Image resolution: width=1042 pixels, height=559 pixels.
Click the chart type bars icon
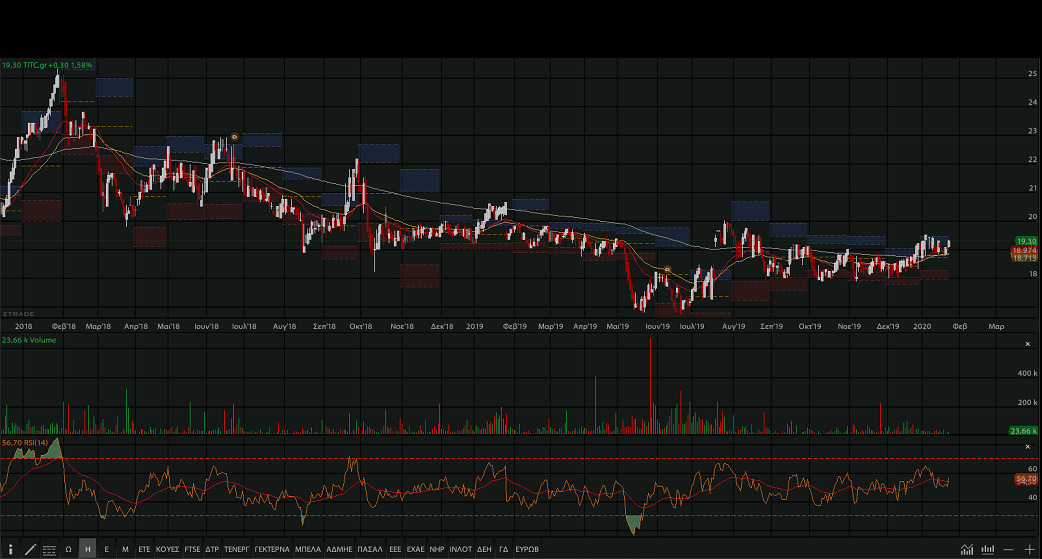pos(988,549)
